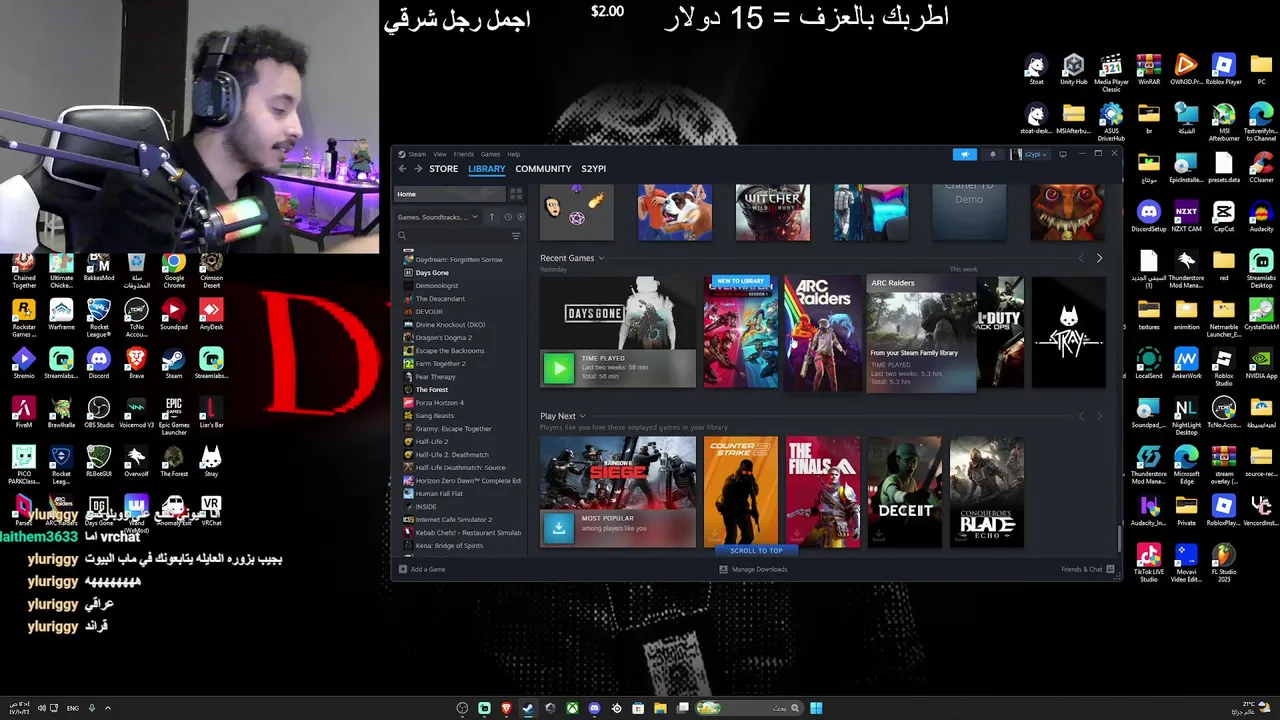Select the library Home button
The height and width of the screenshot is (720, 1280).
click(451, 194)
